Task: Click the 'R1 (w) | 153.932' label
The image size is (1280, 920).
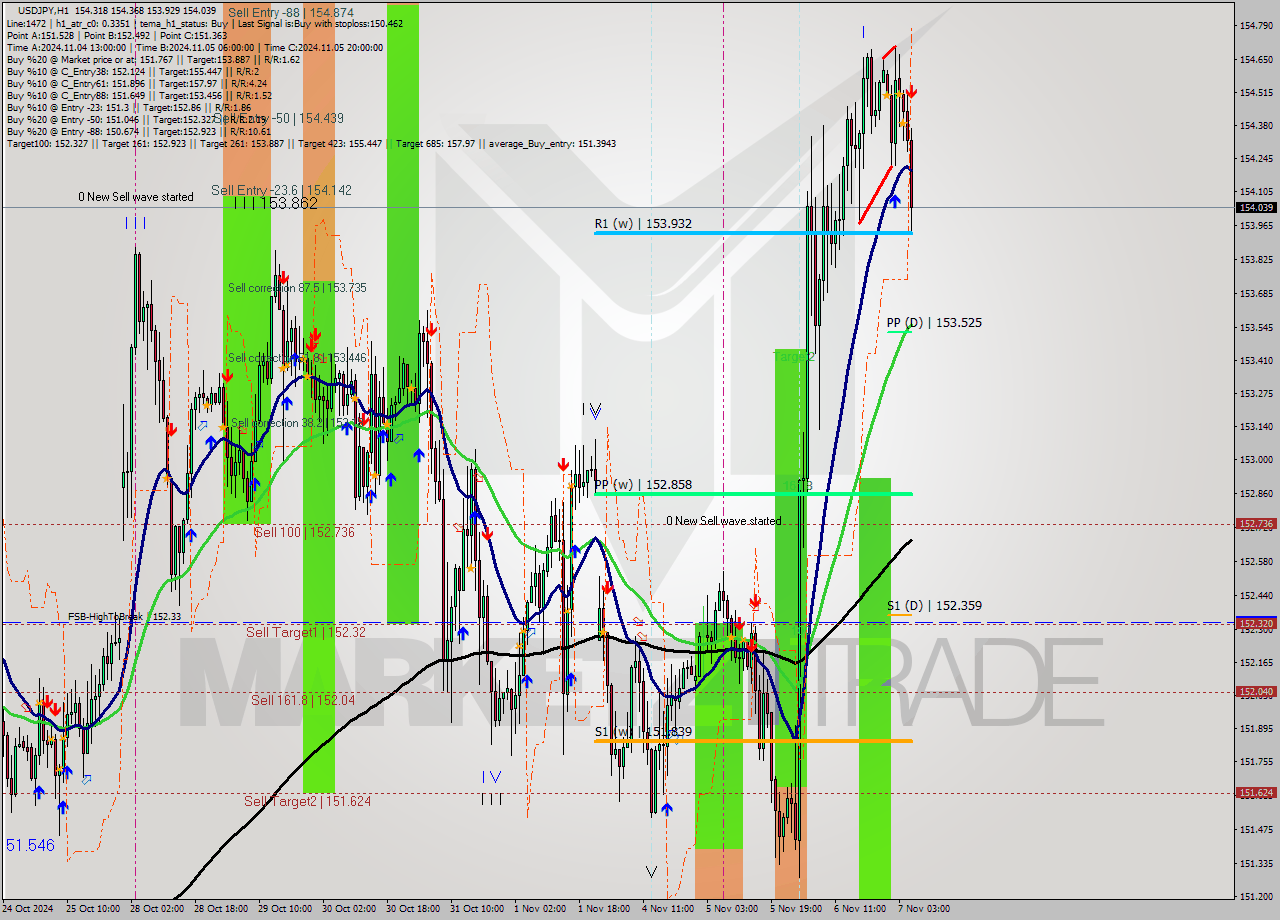Action: pos(644,224)
